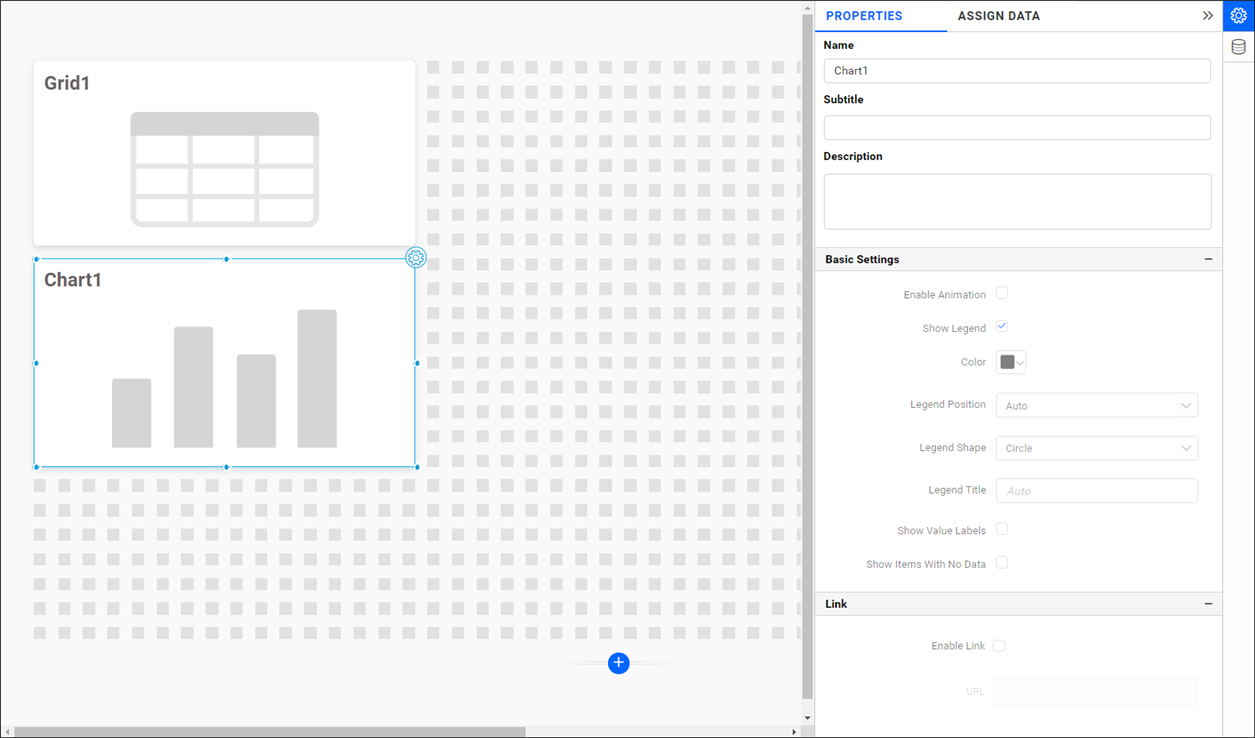1255x738 pixels.
Task: Uncheck the Show Legend checkbox
Action: tap(1002, 327)
